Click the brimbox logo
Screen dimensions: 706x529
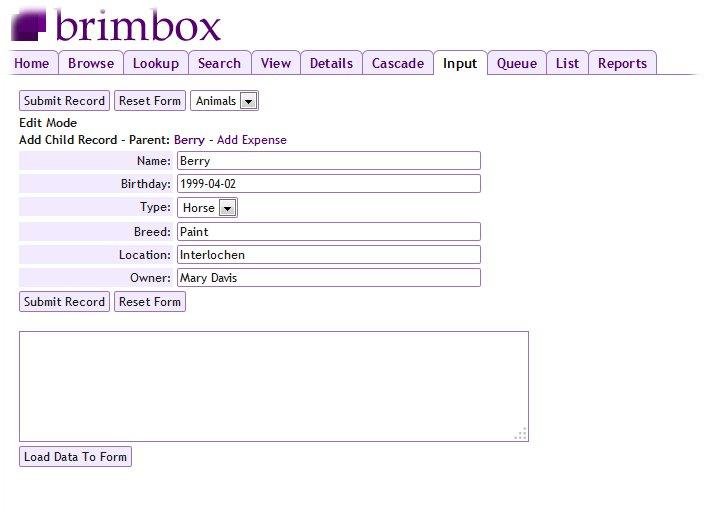pyautogui.click(x=116, y=26)
